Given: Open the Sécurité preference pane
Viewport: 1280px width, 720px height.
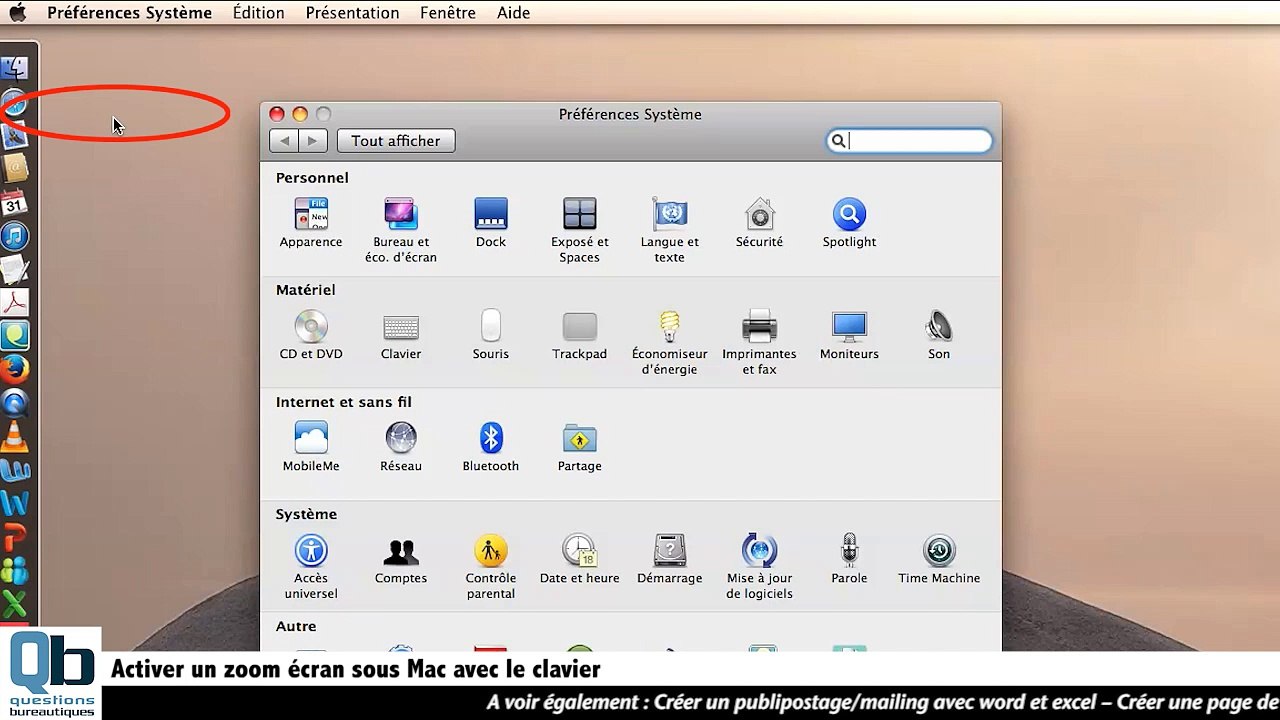Looking at the screenshot, I should click(759, 215).
